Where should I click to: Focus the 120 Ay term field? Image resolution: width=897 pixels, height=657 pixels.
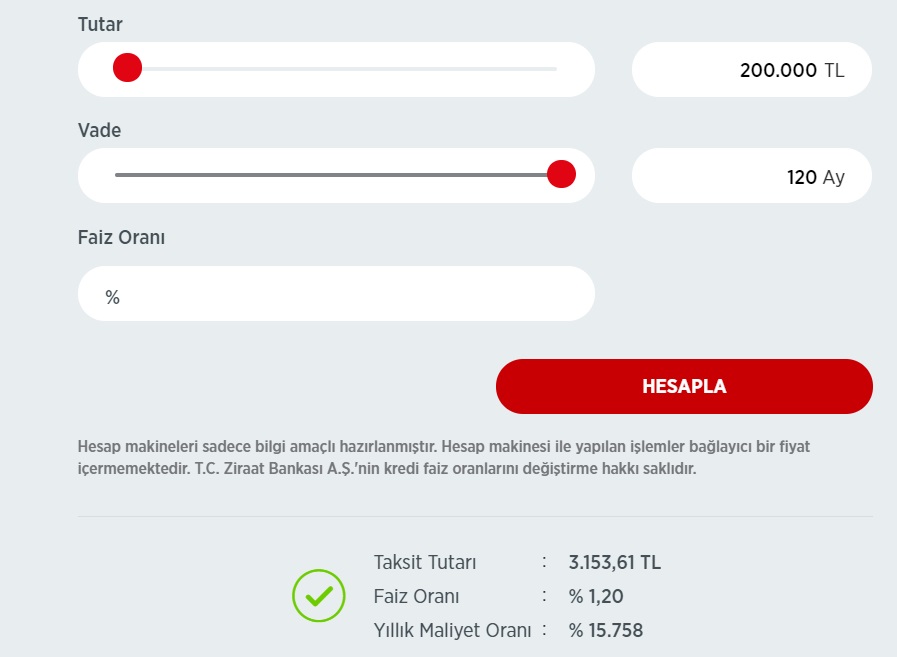[752, 176]
